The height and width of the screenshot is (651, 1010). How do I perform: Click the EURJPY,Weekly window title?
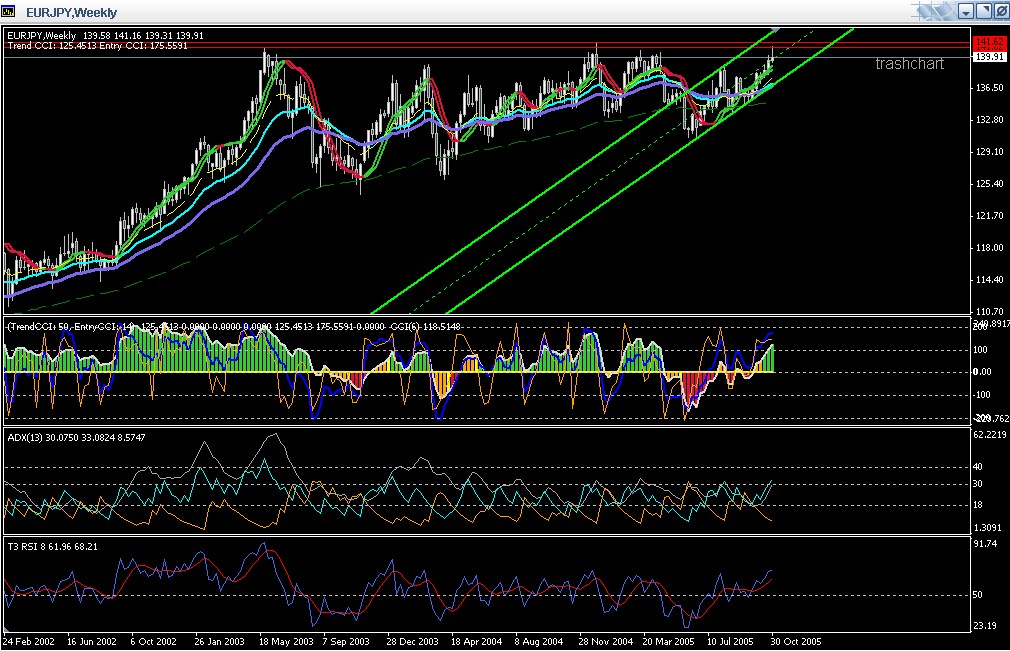[71, 12]
